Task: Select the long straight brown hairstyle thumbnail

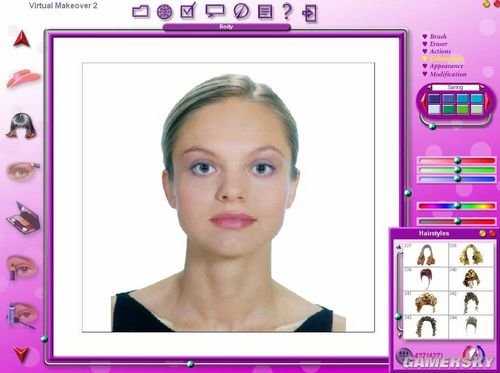Action: tap(426, 255)
